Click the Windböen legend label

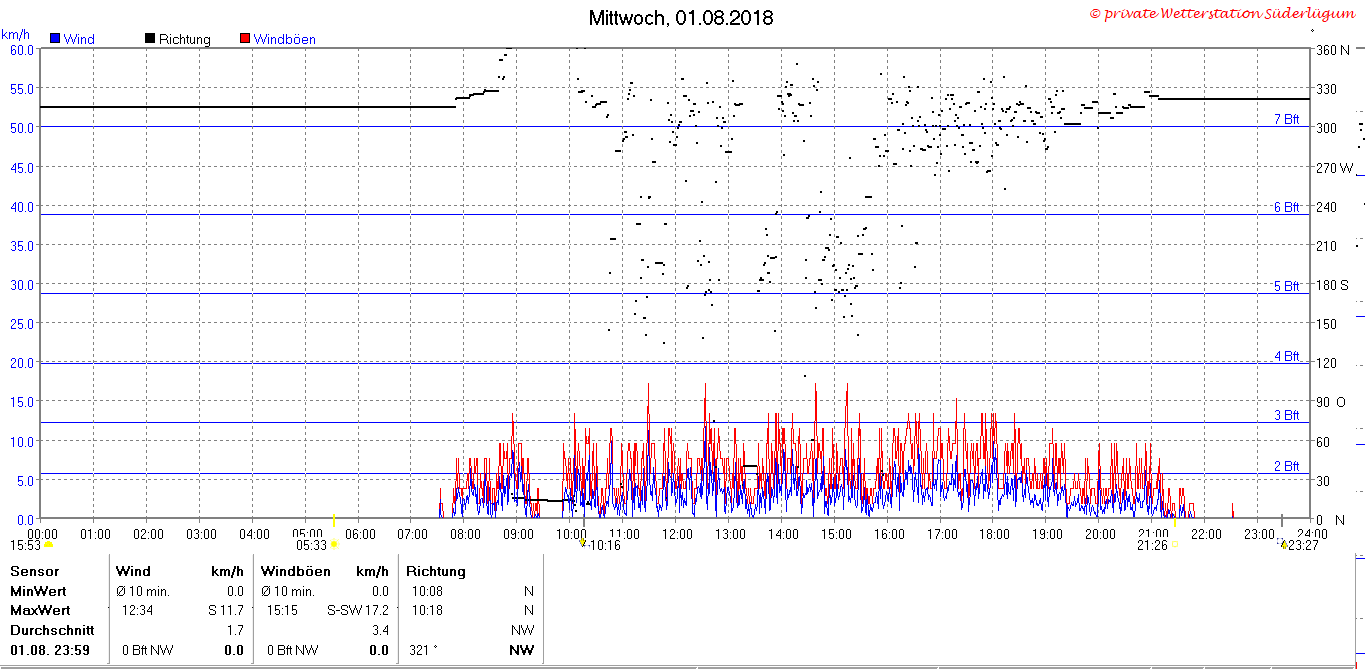pos(284,39)
